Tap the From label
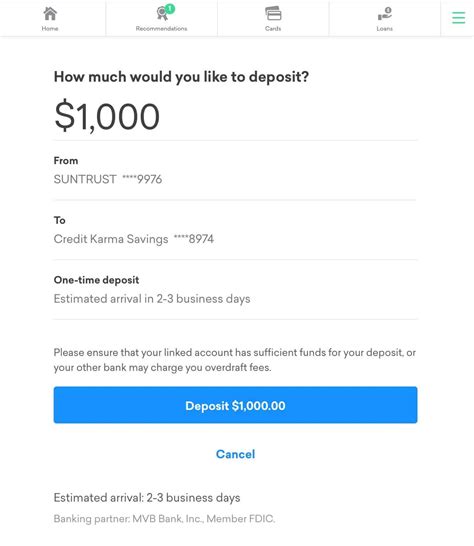474x546 pixels. [66, 161]
